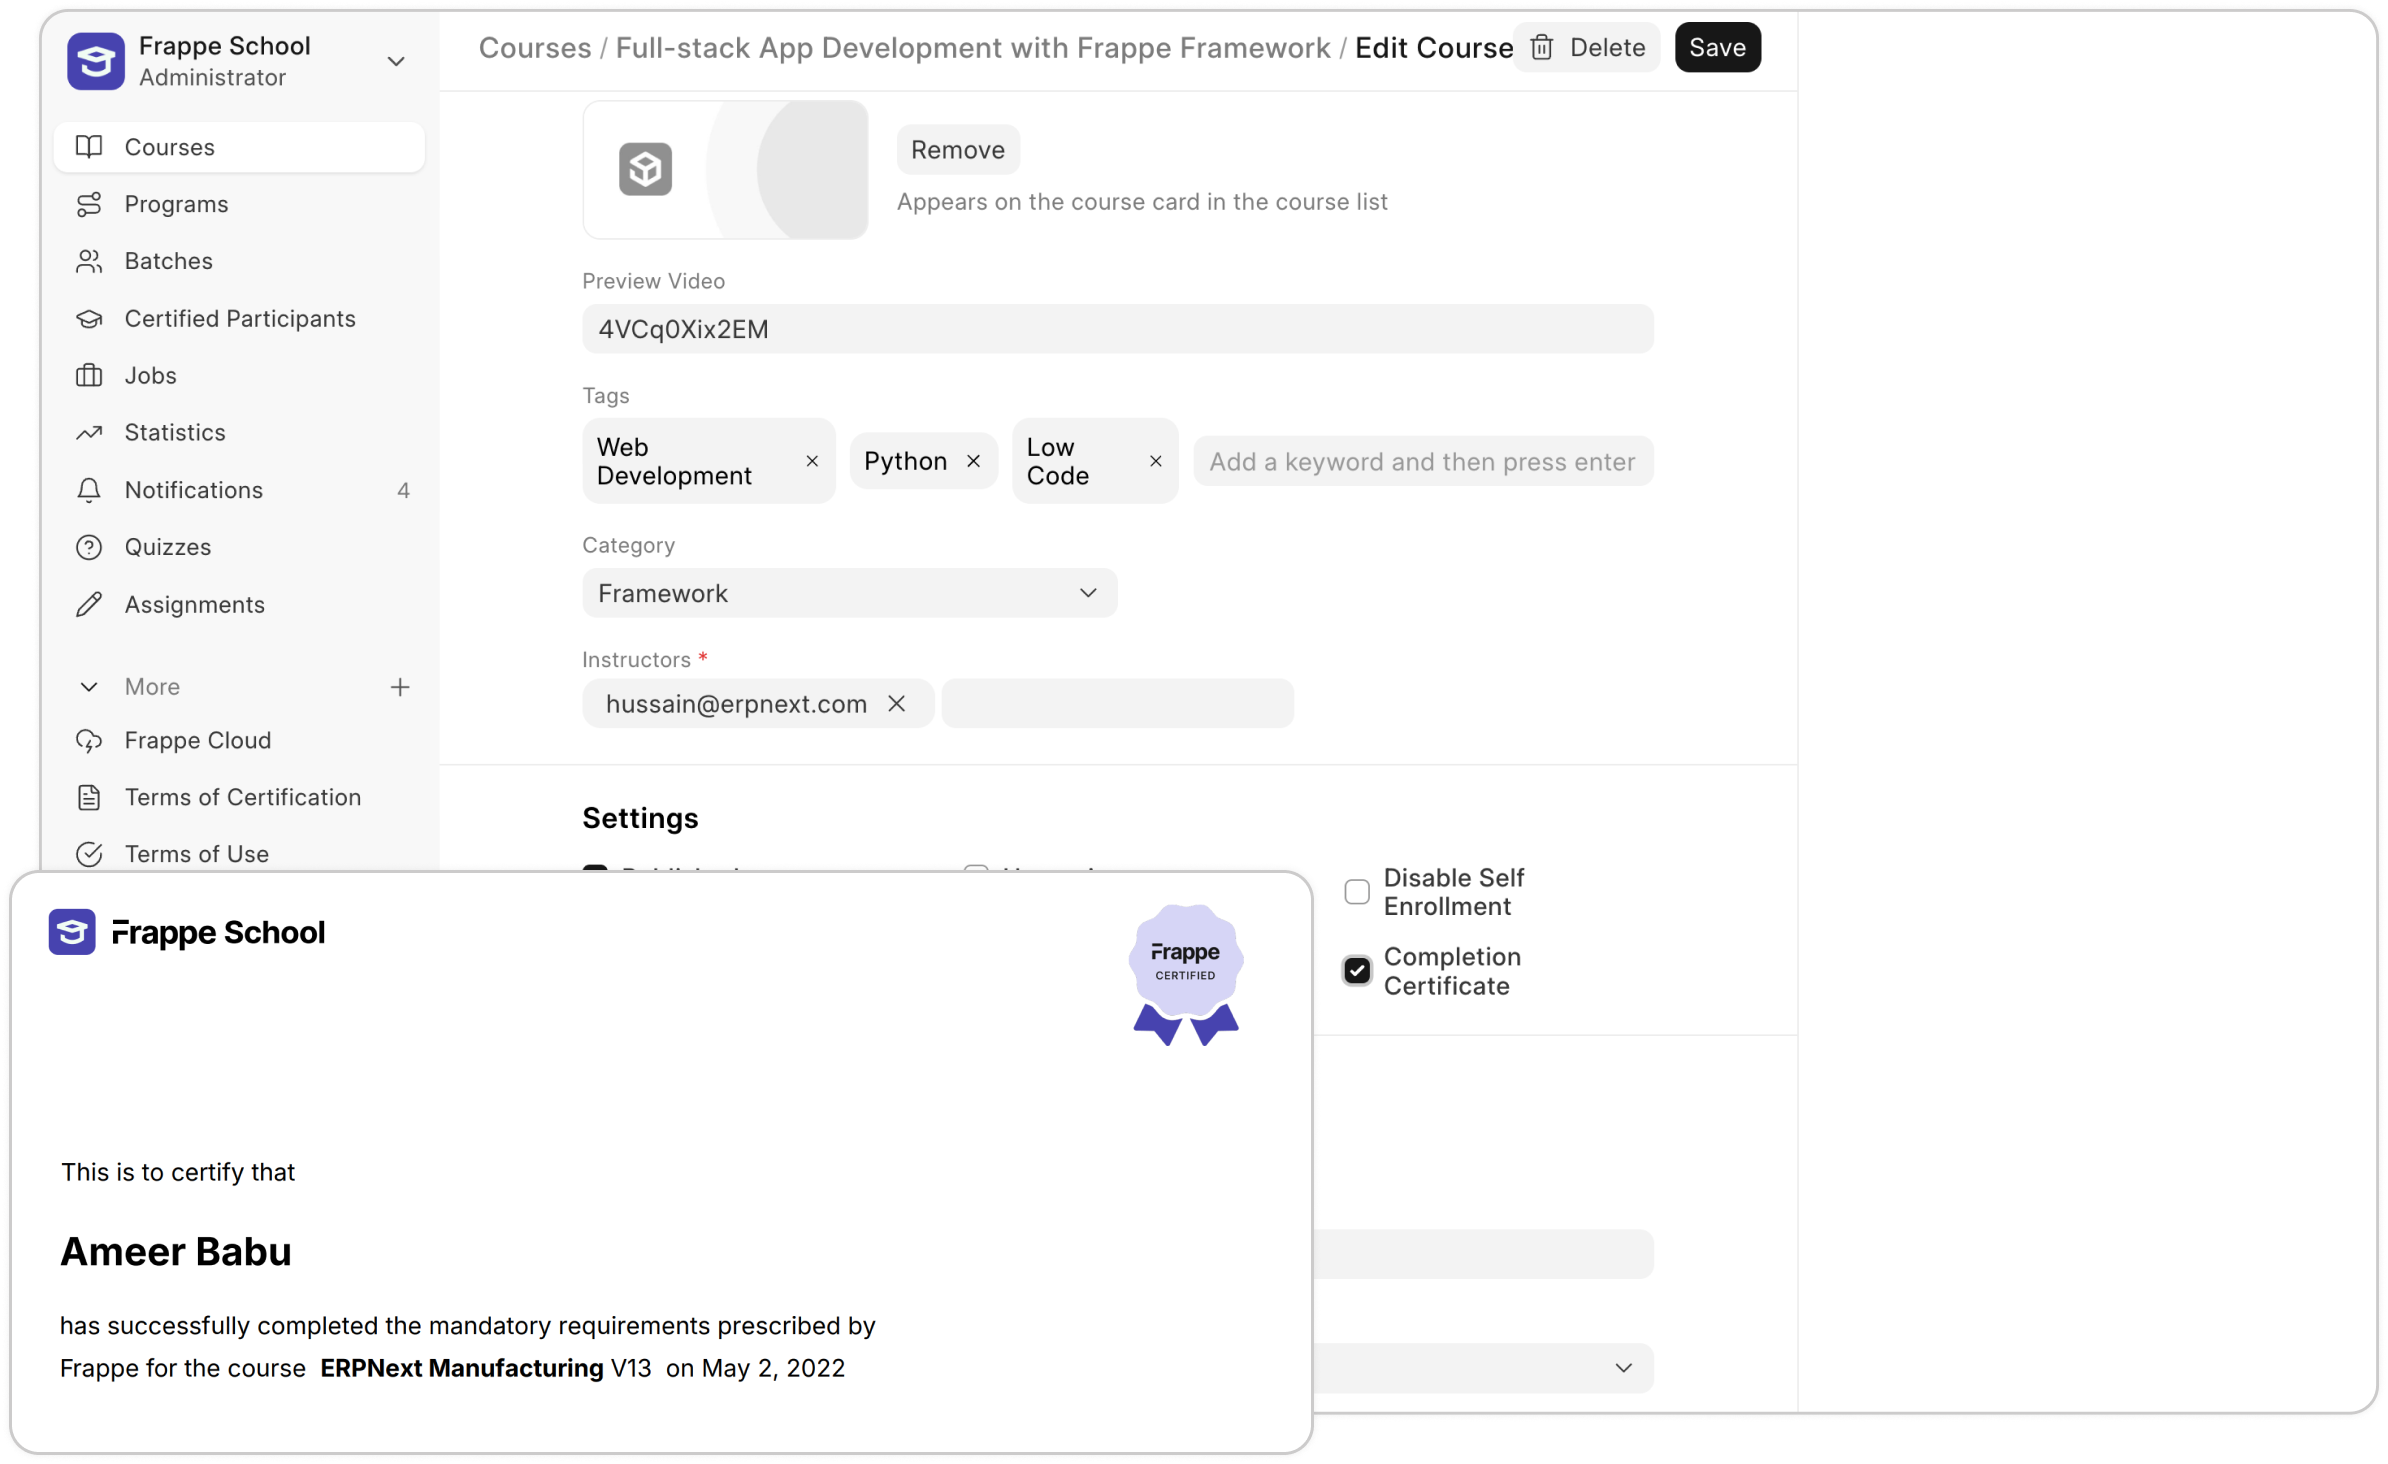Collapse the More sidebar section
Viewport: 2388px width, 1464px height.
tap(89, 687)
